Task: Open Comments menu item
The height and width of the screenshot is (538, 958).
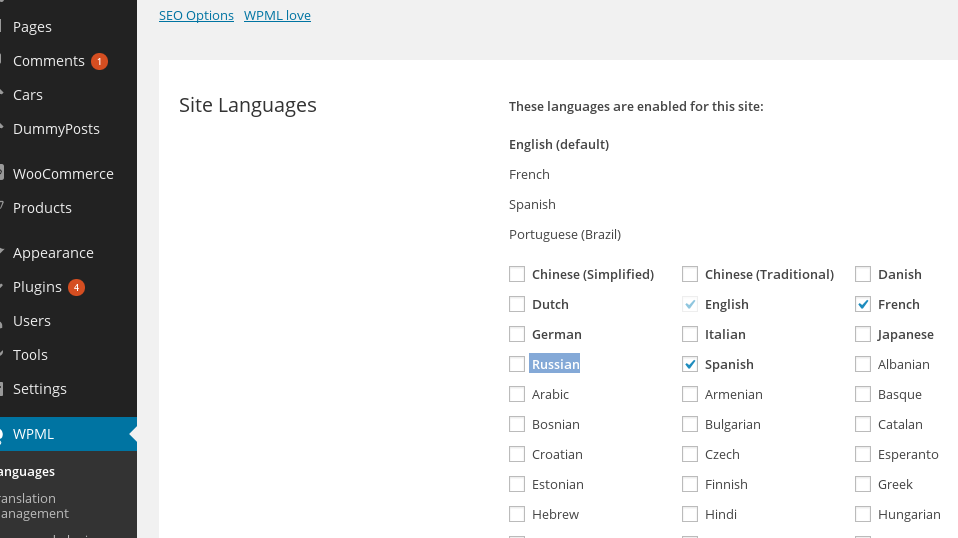Action: click(x=48, y=61)
